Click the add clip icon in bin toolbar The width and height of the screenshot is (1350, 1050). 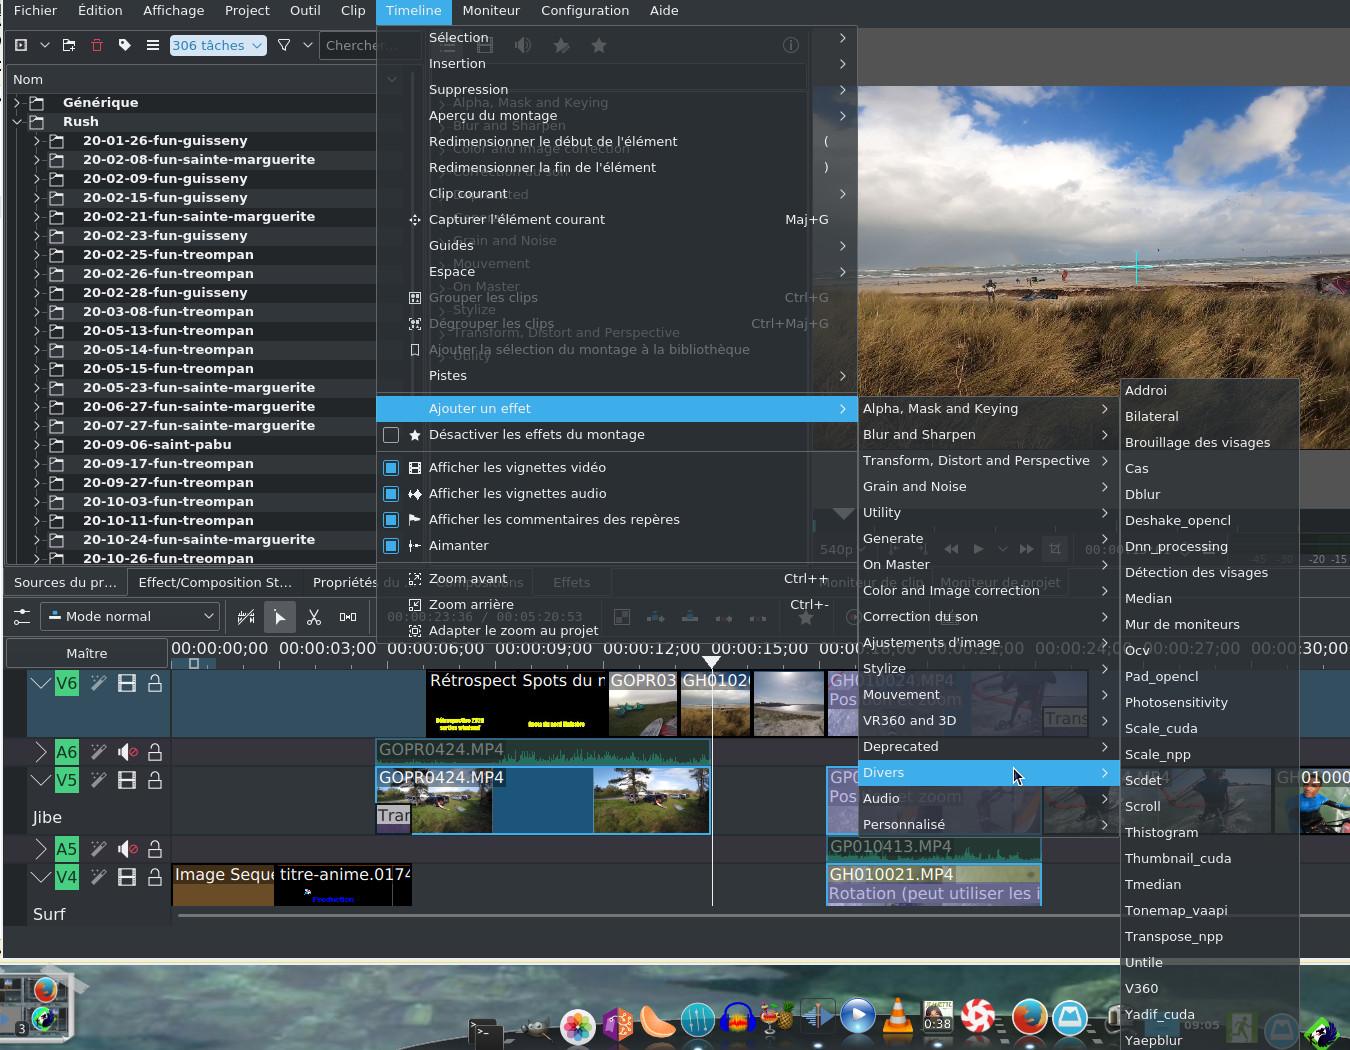(x=21, y=45)
